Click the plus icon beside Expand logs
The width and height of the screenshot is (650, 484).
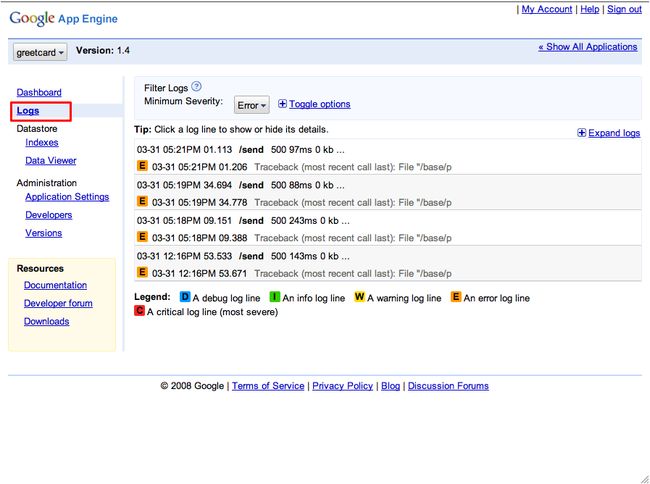[582, 133]
